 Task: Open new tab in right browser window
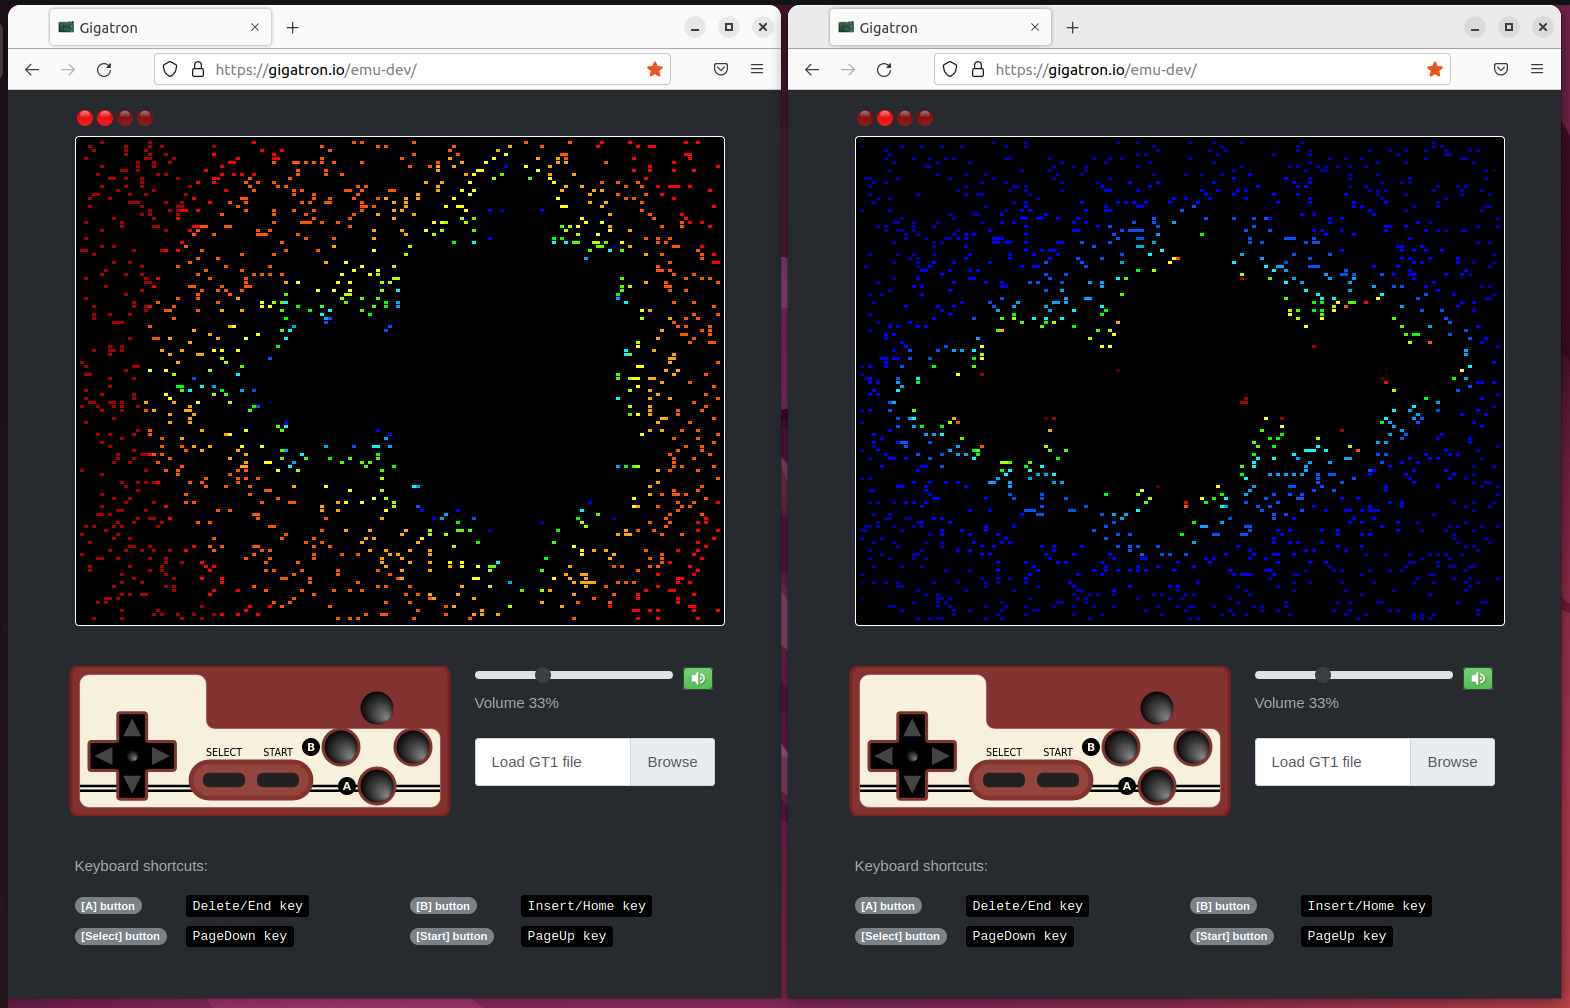click(1072, 27)
